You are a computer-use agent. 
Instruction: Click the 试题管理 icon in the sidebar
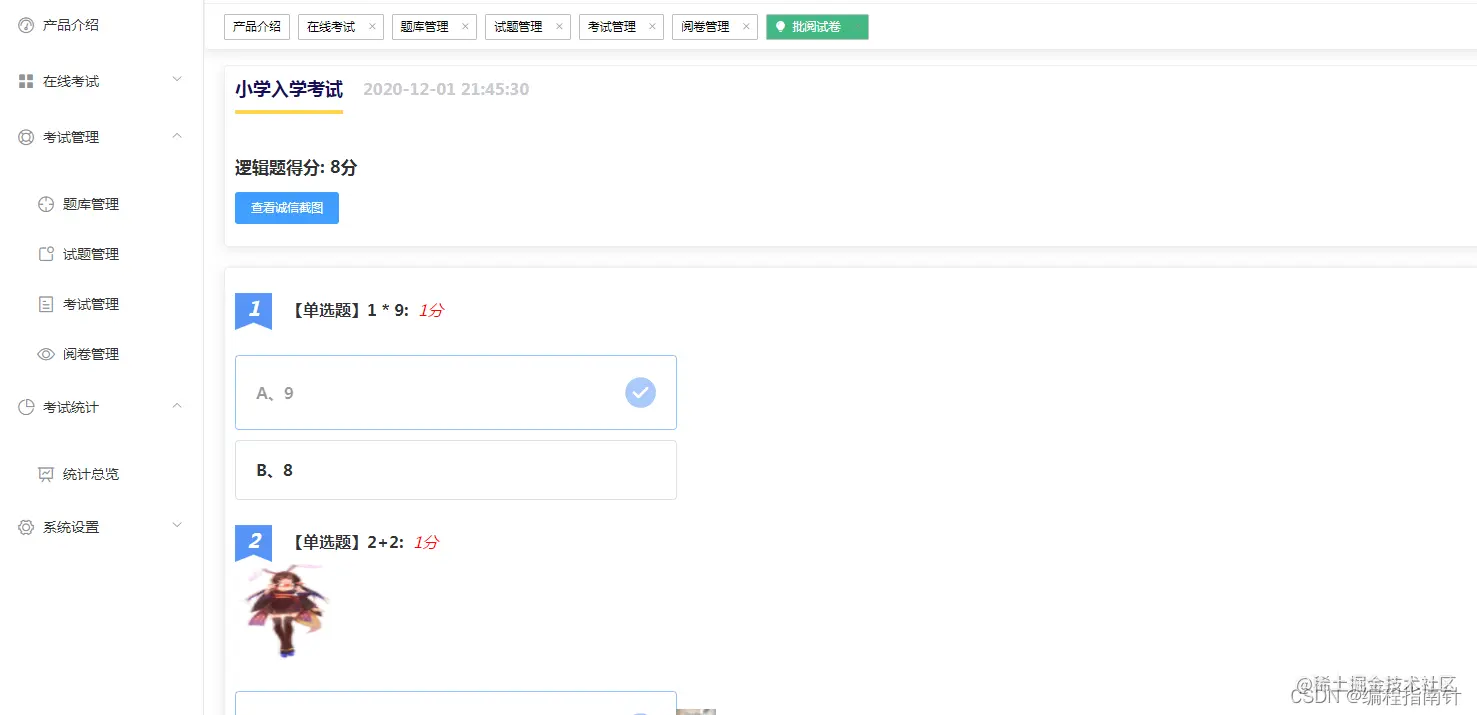point(46,254)
